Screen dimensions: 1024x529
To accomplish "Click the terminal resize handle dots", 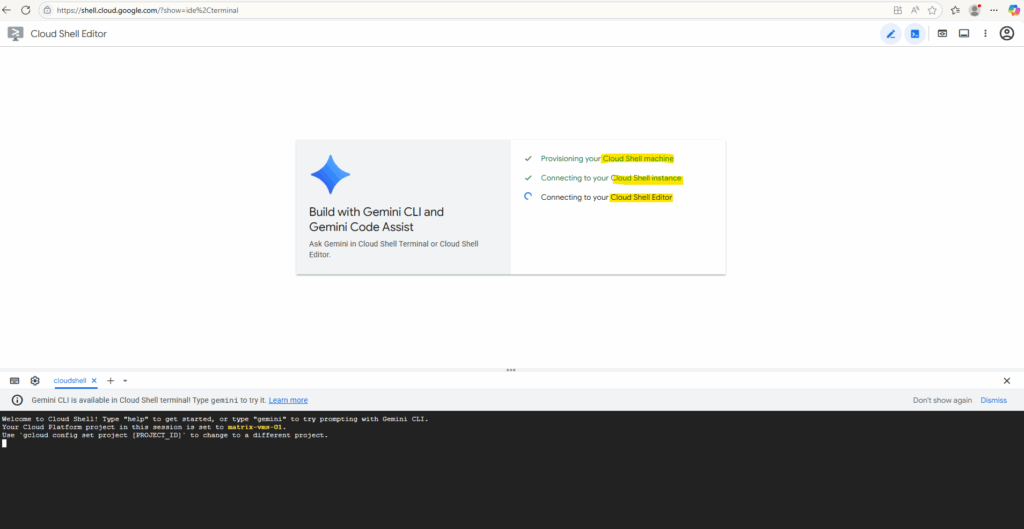I will (x=511, y=370).
